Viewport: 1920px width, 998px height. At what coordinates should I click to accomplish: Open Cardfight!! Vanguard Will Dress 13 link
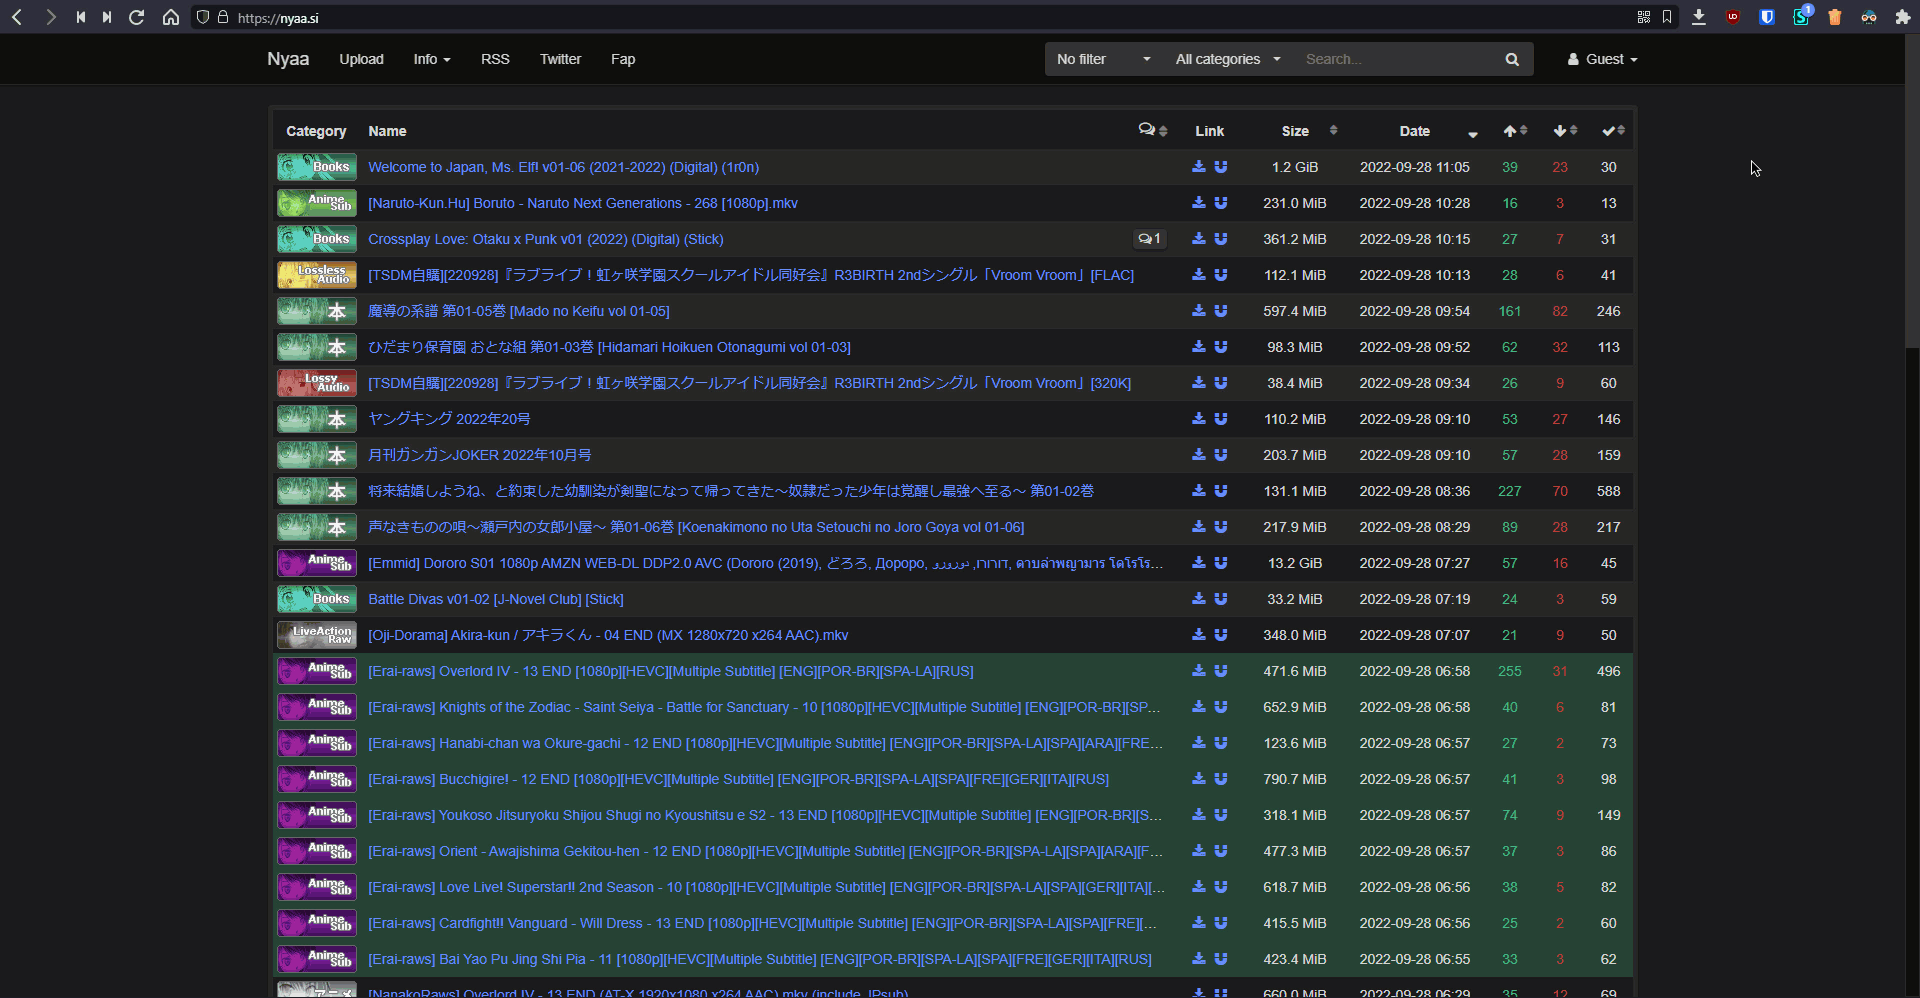click(762, 923)
